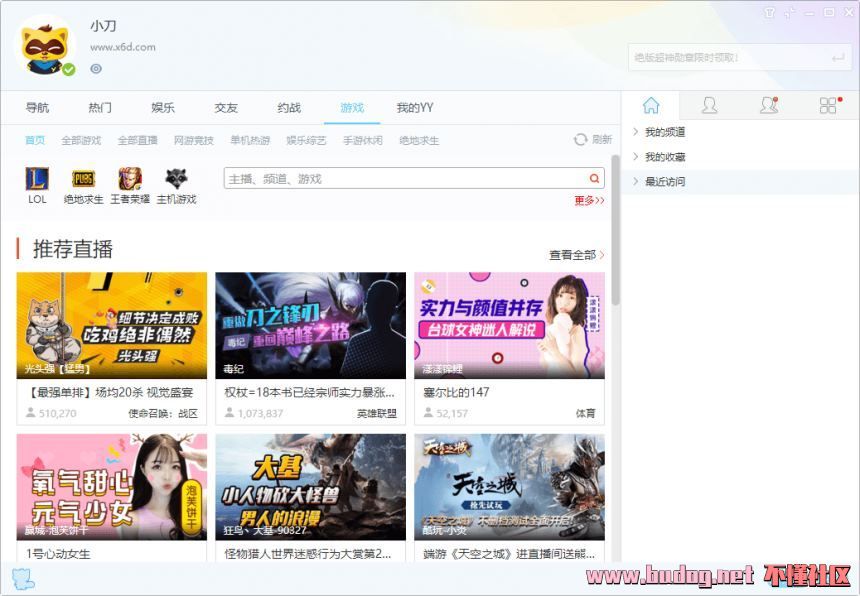This screenshot has height=596, width=860.
Task: Click the home icon in right panel
Action: (x=651, y=106)
